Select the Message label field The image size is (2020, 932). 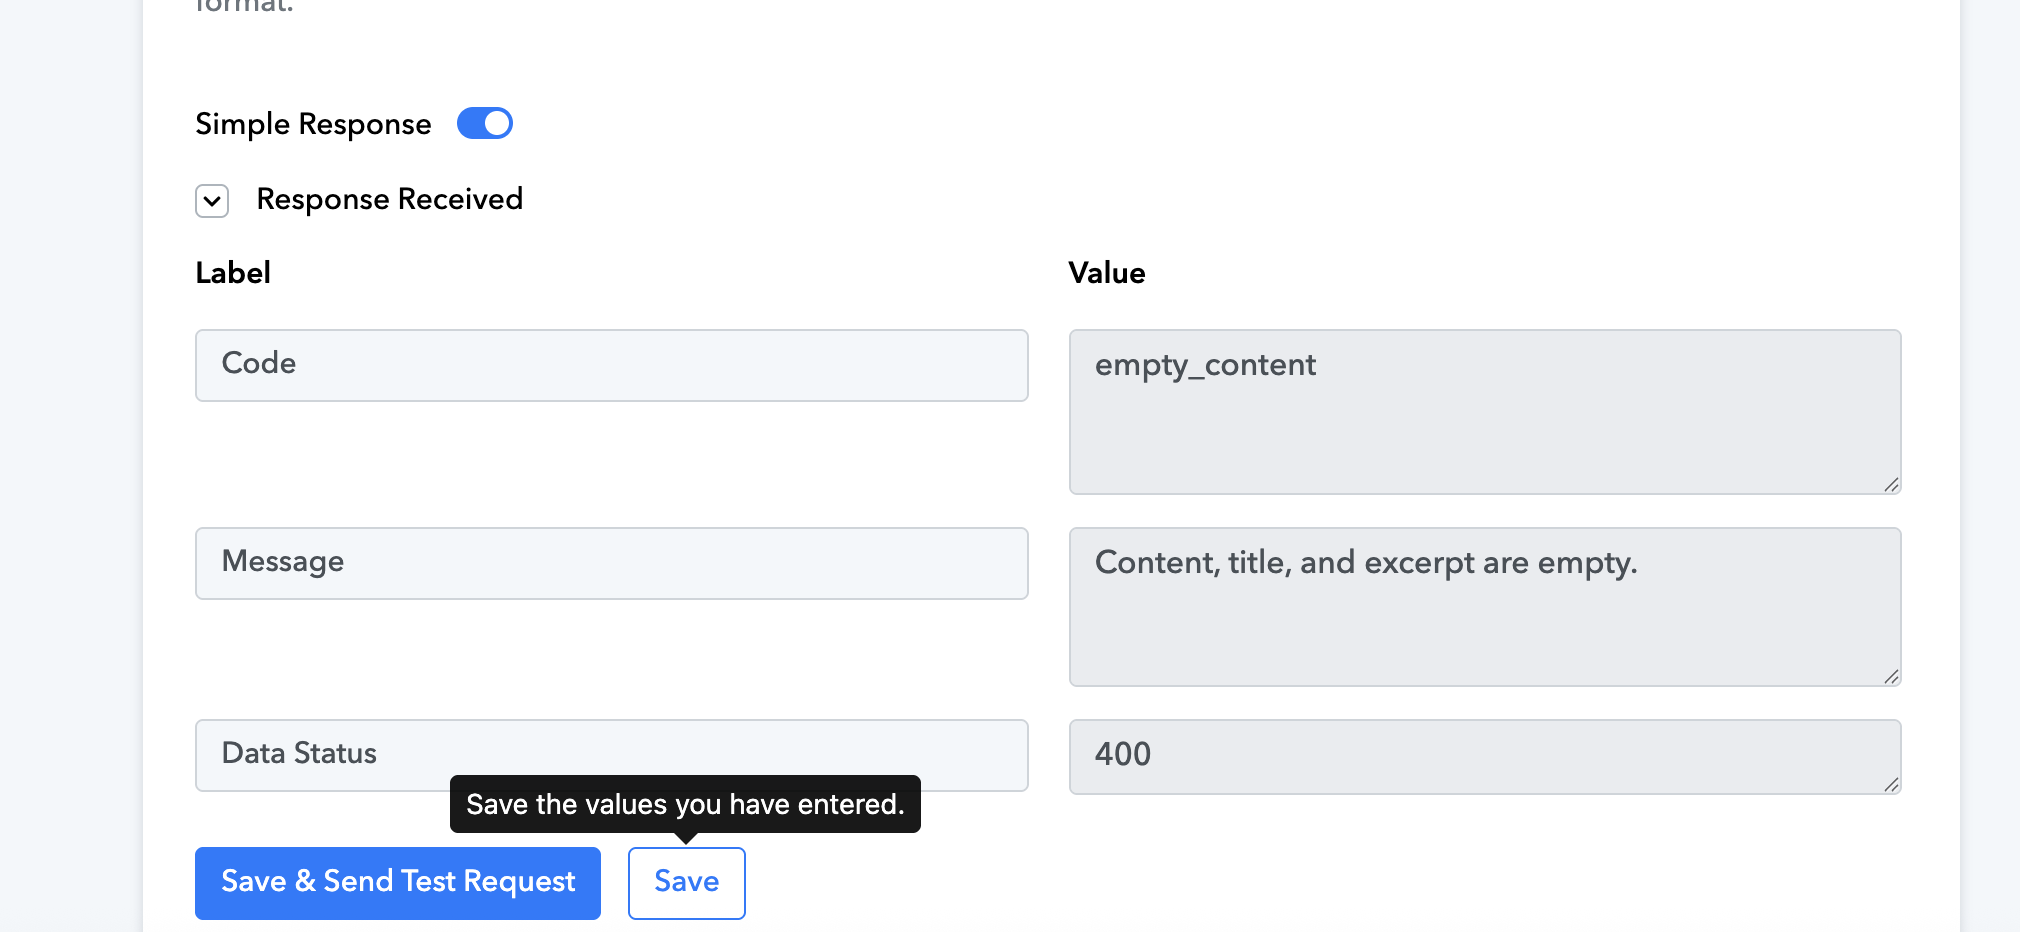pyautogui.click(x=612, y=563)
